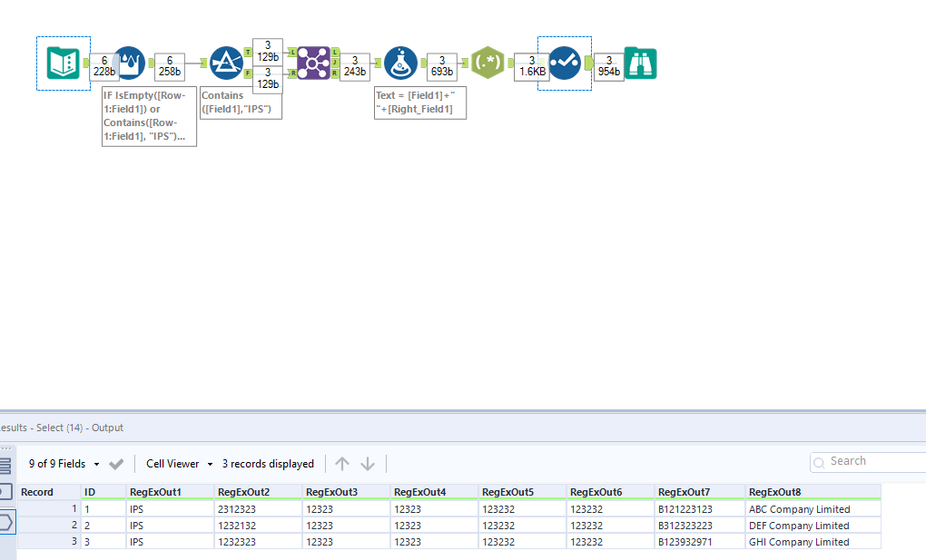Select row number 1 in Record column
Screen dimensions: 926x560
[49, 509]
